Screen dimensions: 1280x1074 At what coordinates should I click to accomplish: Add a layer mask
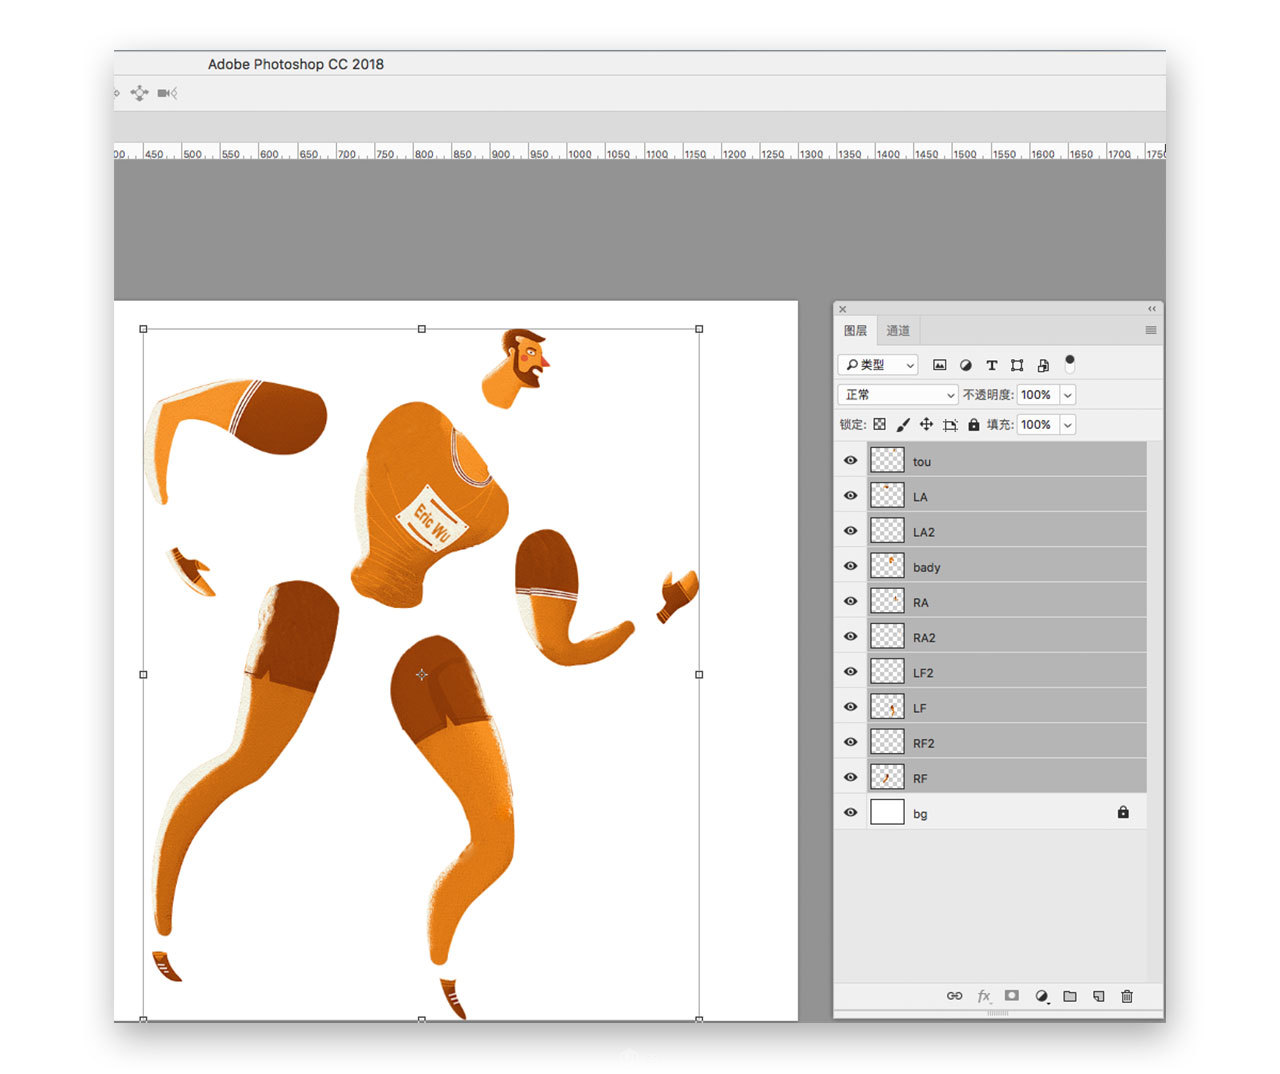click(x=1012, y=996)
